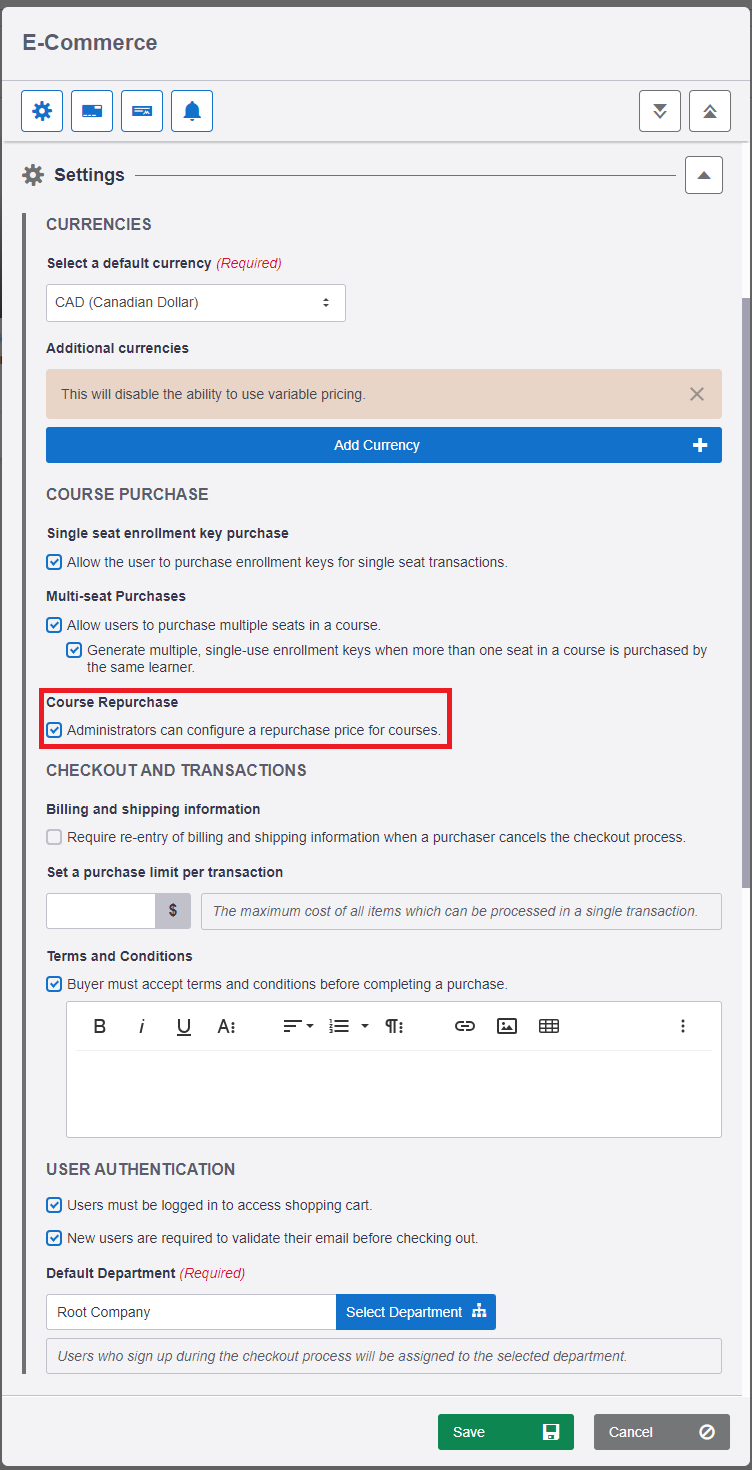This screenshot has width=752, height=1470.
Task: Collapse the Settings section
Action: point(704,175)
